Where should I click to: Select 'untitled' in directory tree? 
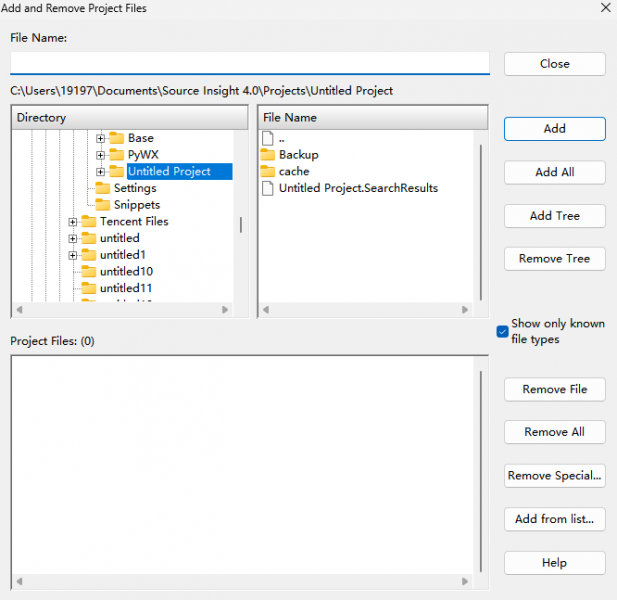[120, 238]
